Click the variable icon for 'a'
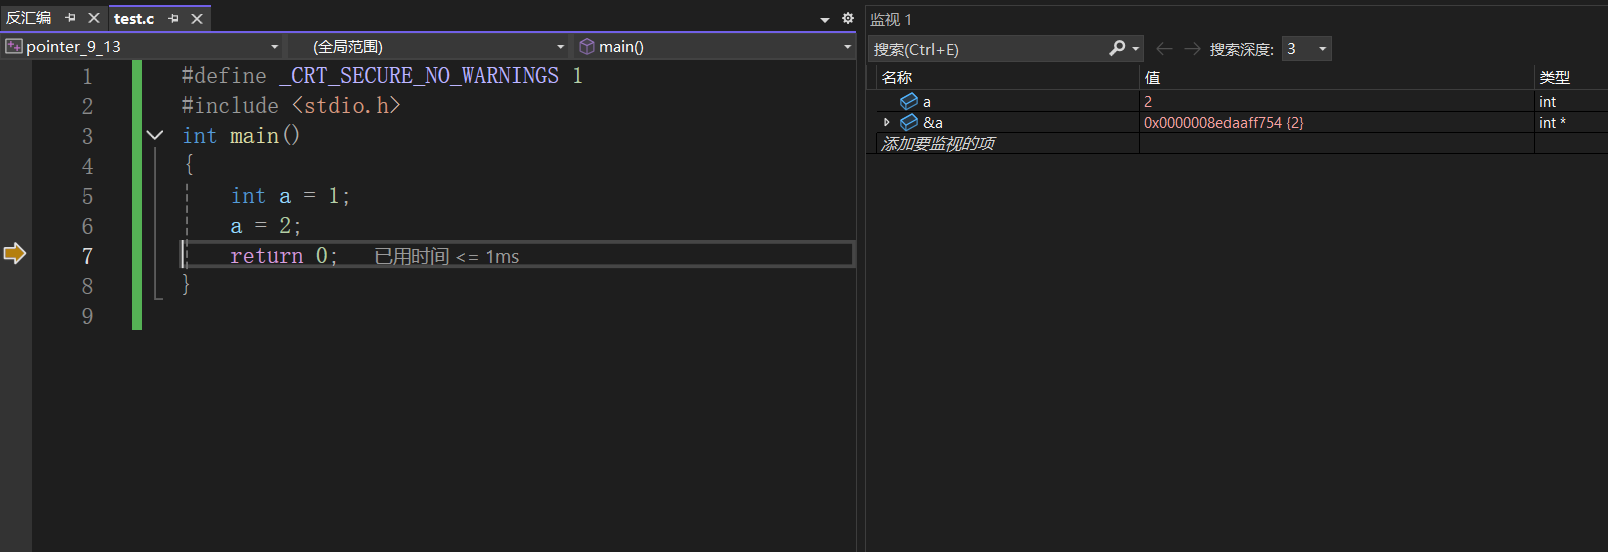 click(x=909, y=101)
